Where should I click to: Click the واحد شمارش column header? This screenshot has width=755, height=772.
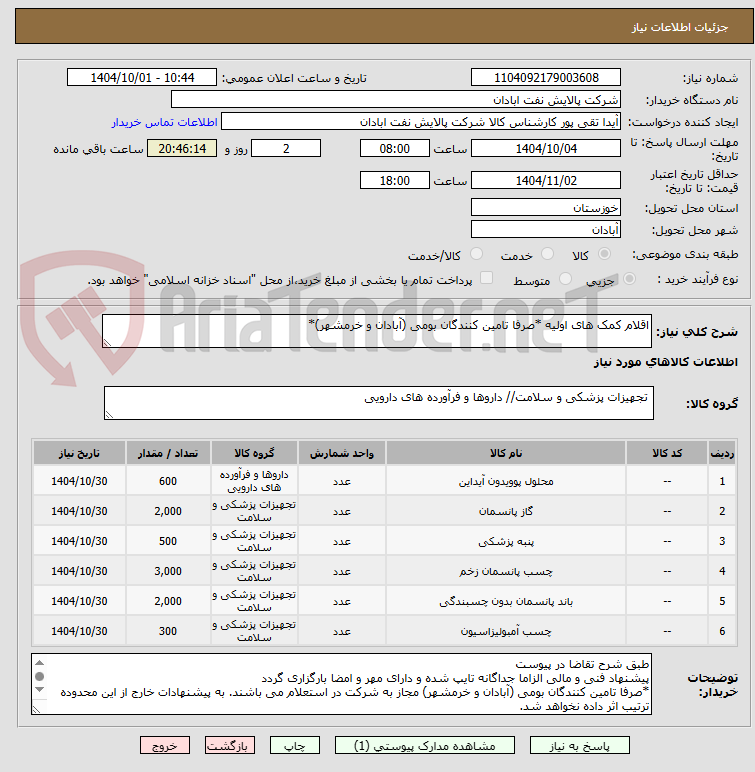tap(342, 453)
